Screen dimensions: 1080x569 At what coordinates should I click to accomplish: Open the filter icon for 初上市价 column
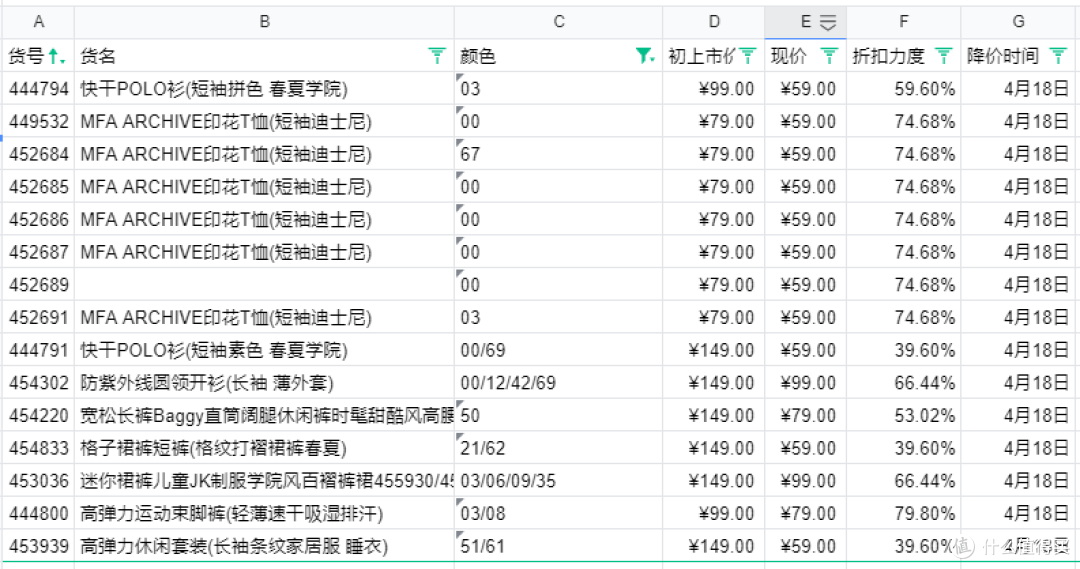(747, 56)
